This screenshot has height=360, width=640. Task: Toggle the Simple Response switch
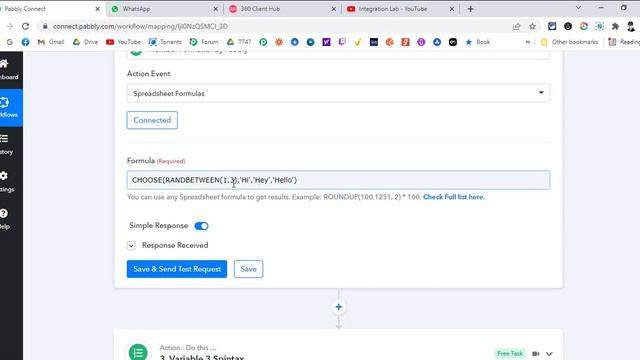tap(201, 226)
